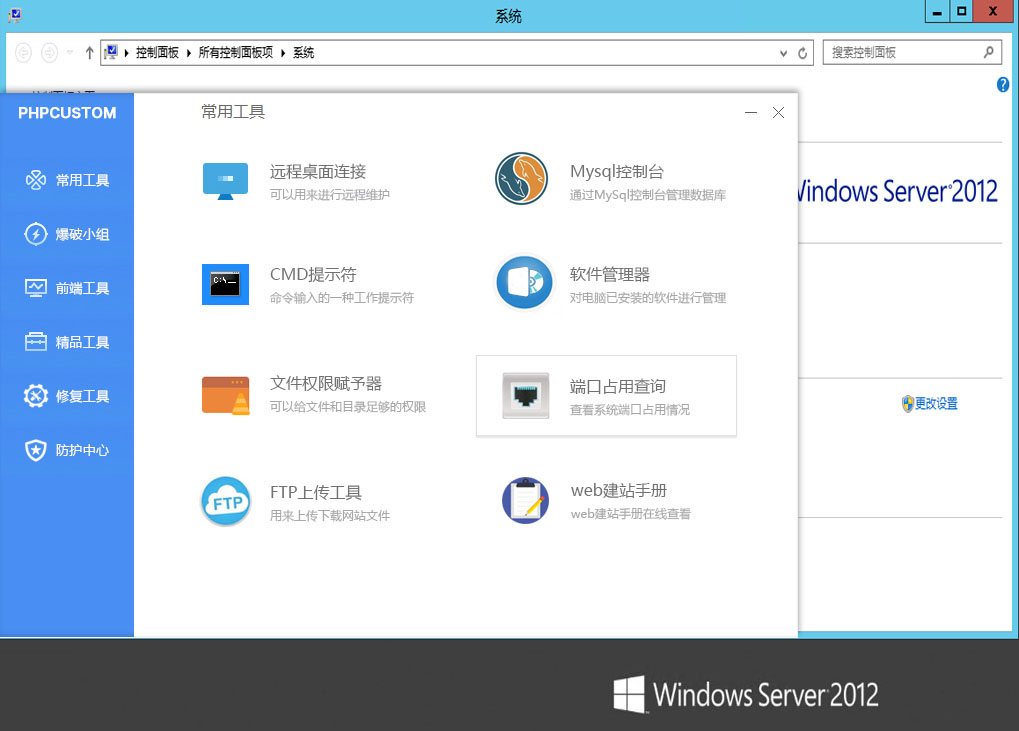The image size is (1019, 731).
Task: Minimize the PHPCUSTOM tool window
Action: (751, 112)
